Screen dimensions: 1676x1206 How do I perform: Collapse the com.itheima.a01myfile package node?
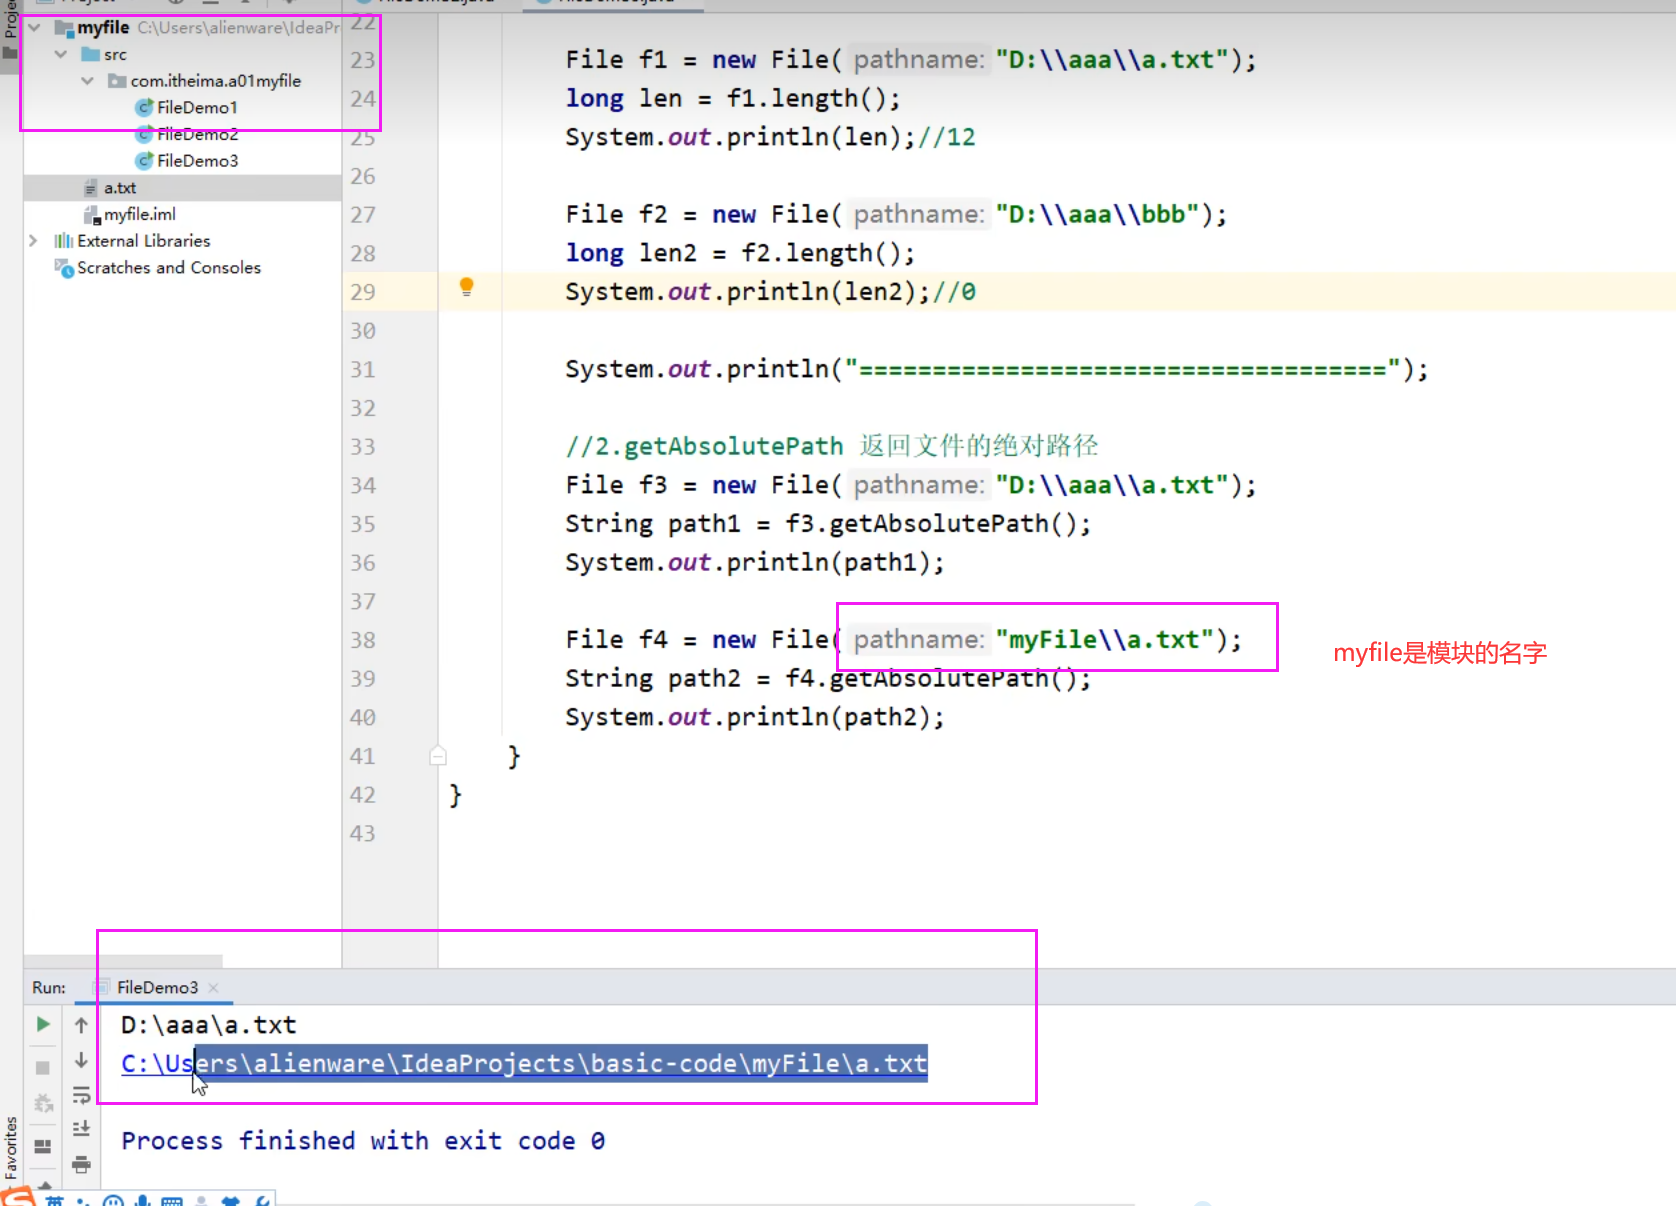88,81
